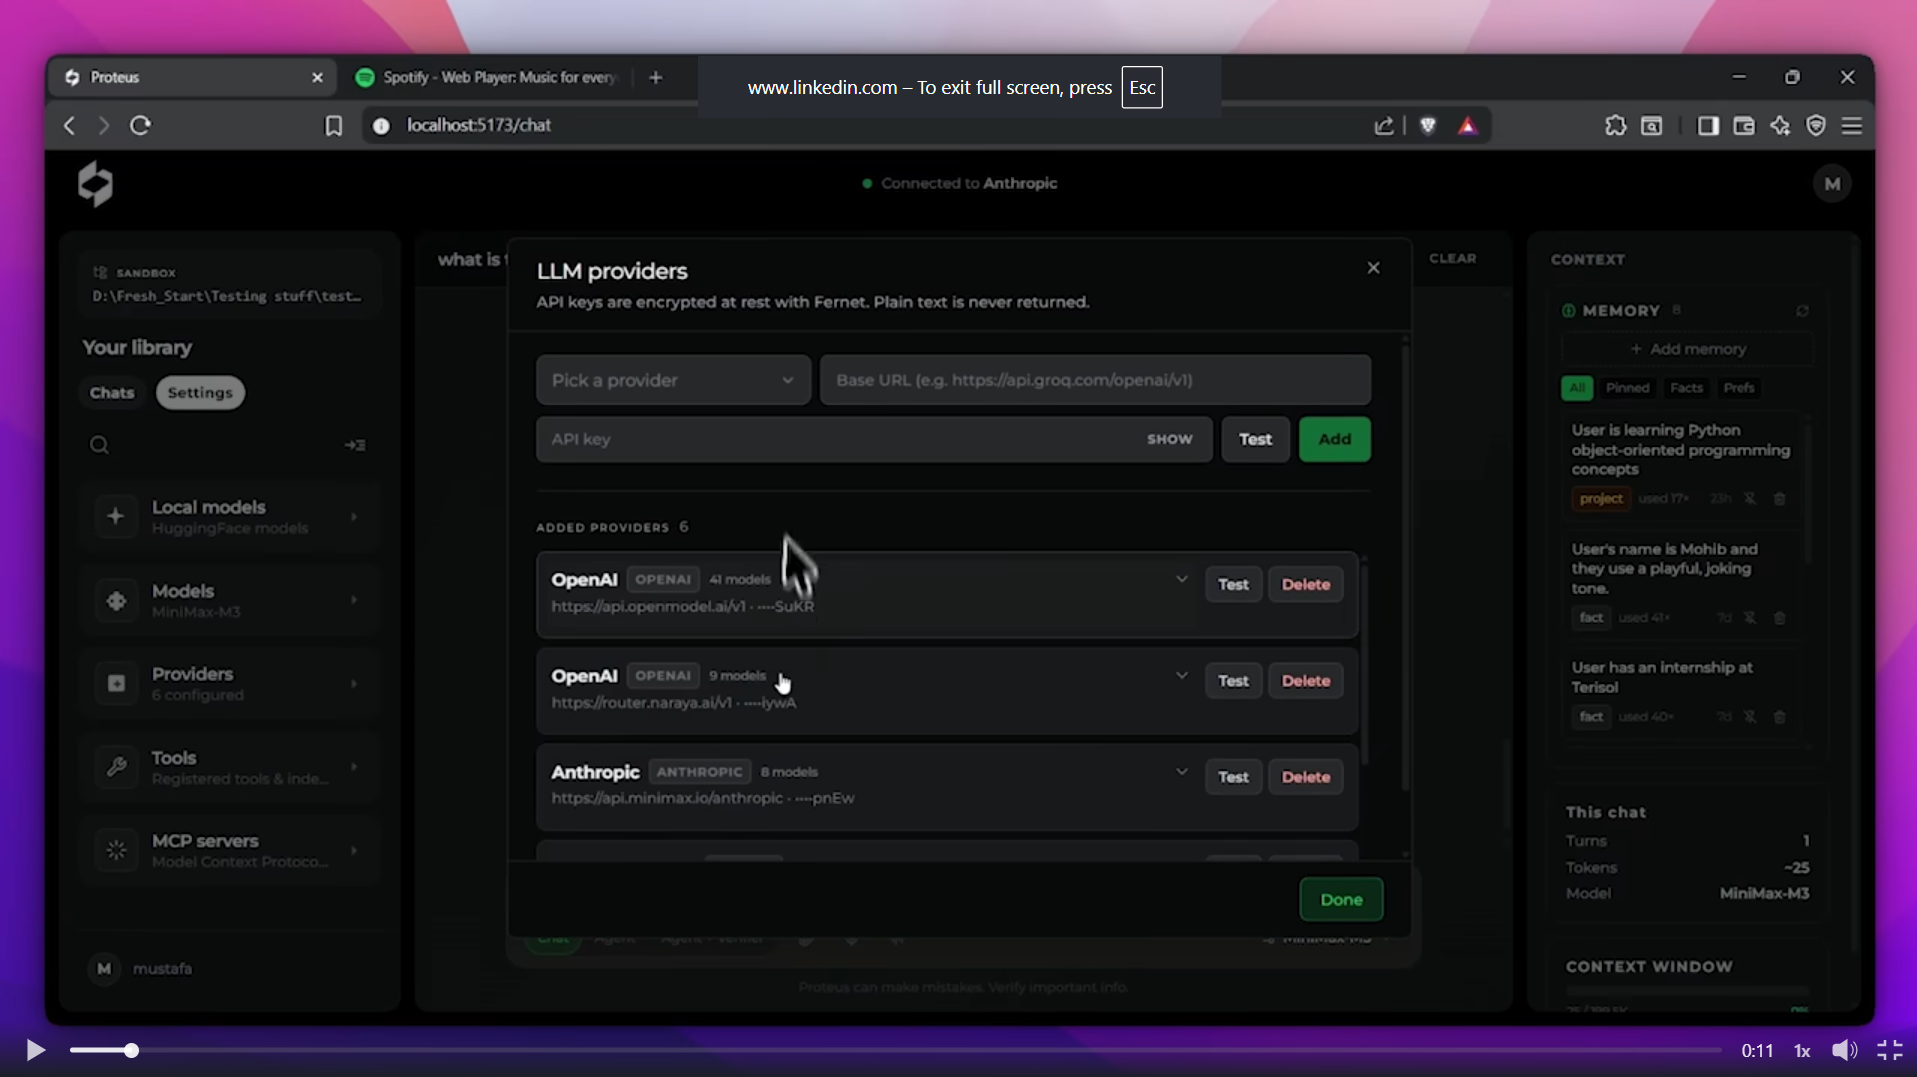This screenshot has height=1077, width=1917.
Task: Expand the Providers section chevron
Action: (354, 684)
